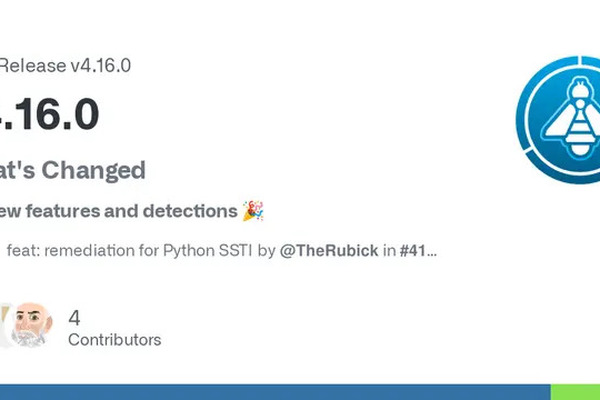Click the blue language bar segment
The width and height of the screenshot is (600, 400).
(x=275, y=392)
